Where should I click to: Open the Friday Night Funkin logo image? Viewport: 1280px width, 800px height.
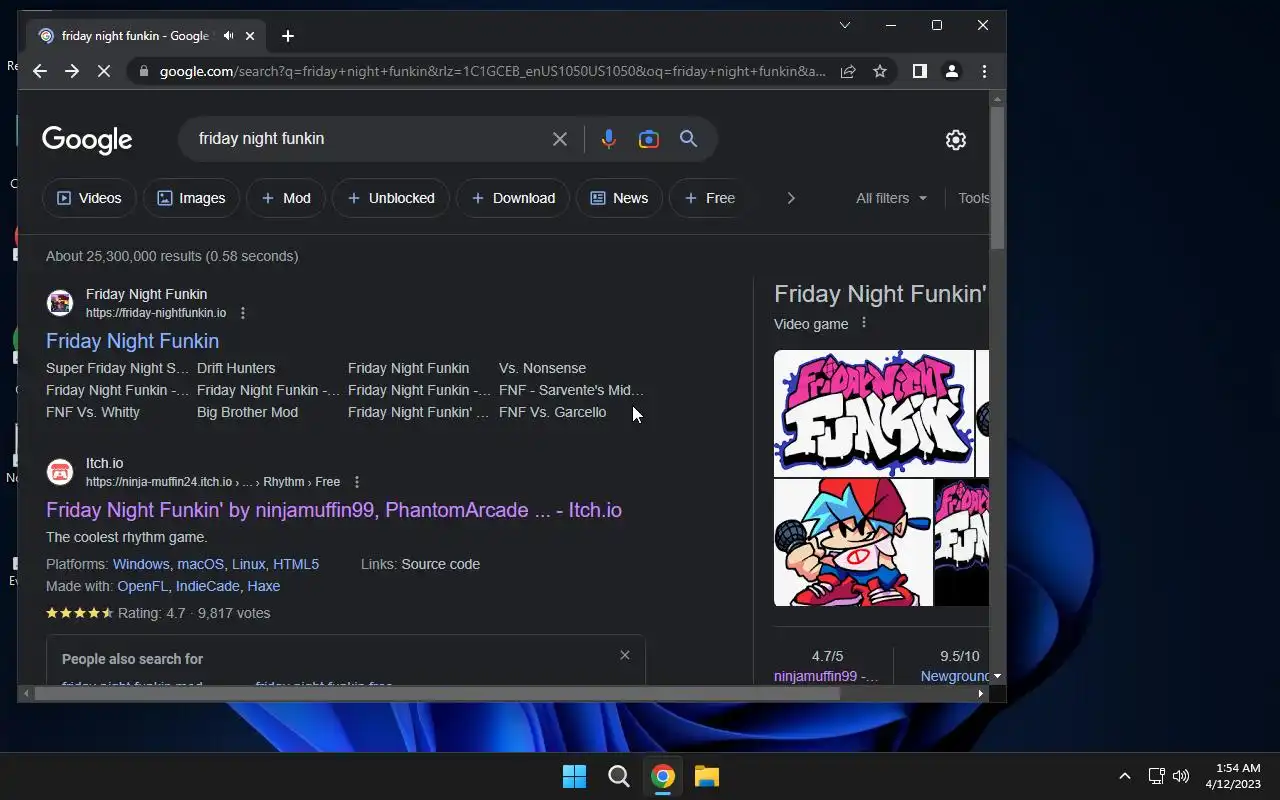click(x=874, y=413)
